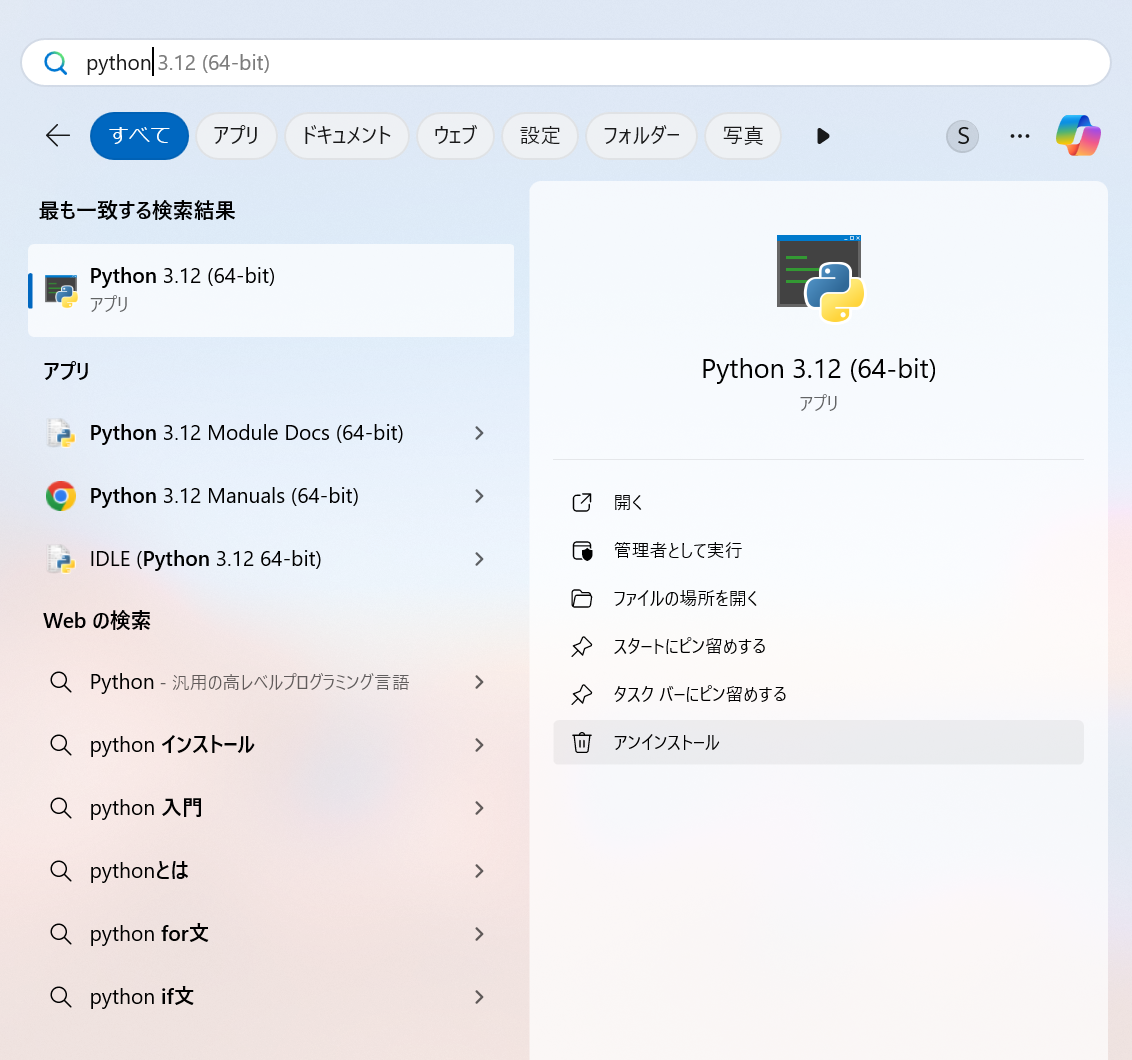Choose スタートにピン留めする option

(x=689, y=647)
